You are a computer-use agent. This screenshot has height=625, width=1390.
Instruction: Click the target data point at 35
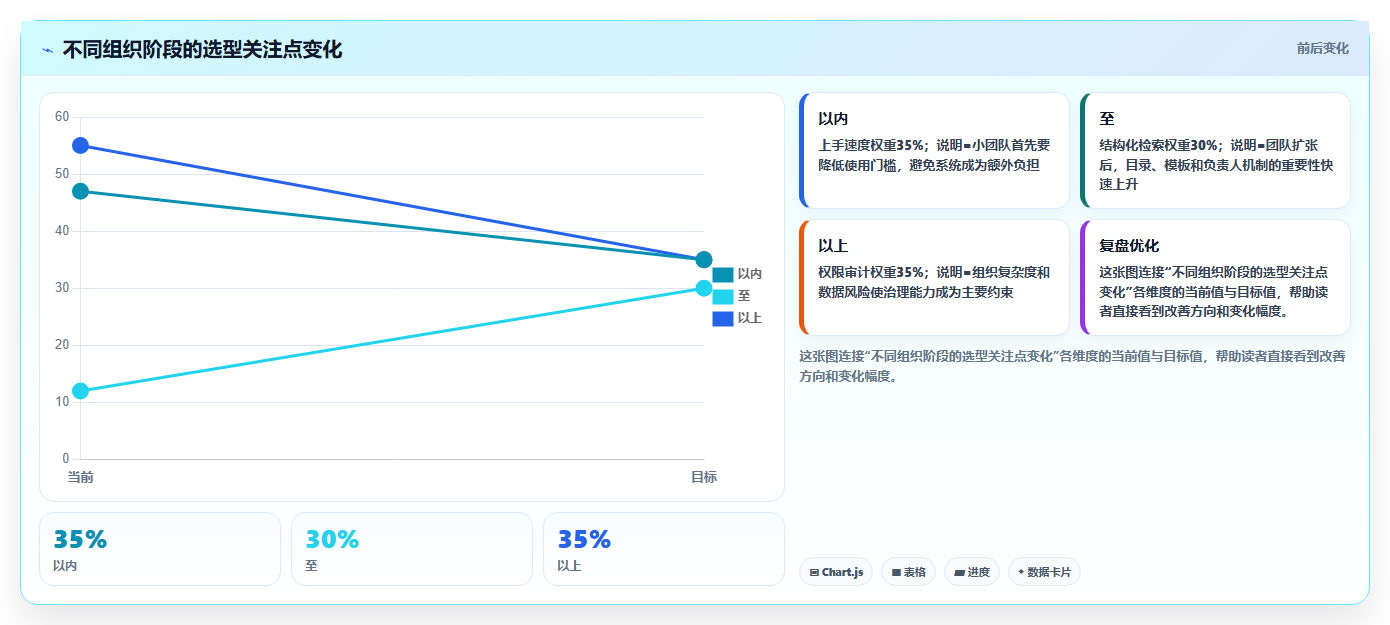[x=704, y=260]
